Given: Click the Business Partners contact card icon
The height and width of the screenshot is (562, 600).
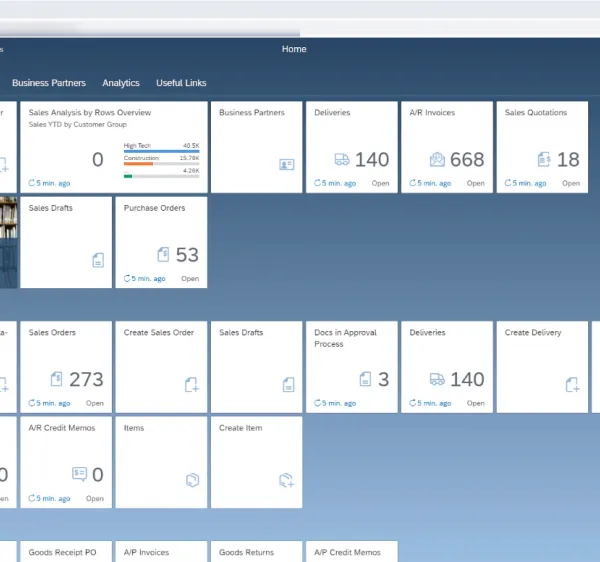Looking at the screenshot, I should (x=287, y=165).
